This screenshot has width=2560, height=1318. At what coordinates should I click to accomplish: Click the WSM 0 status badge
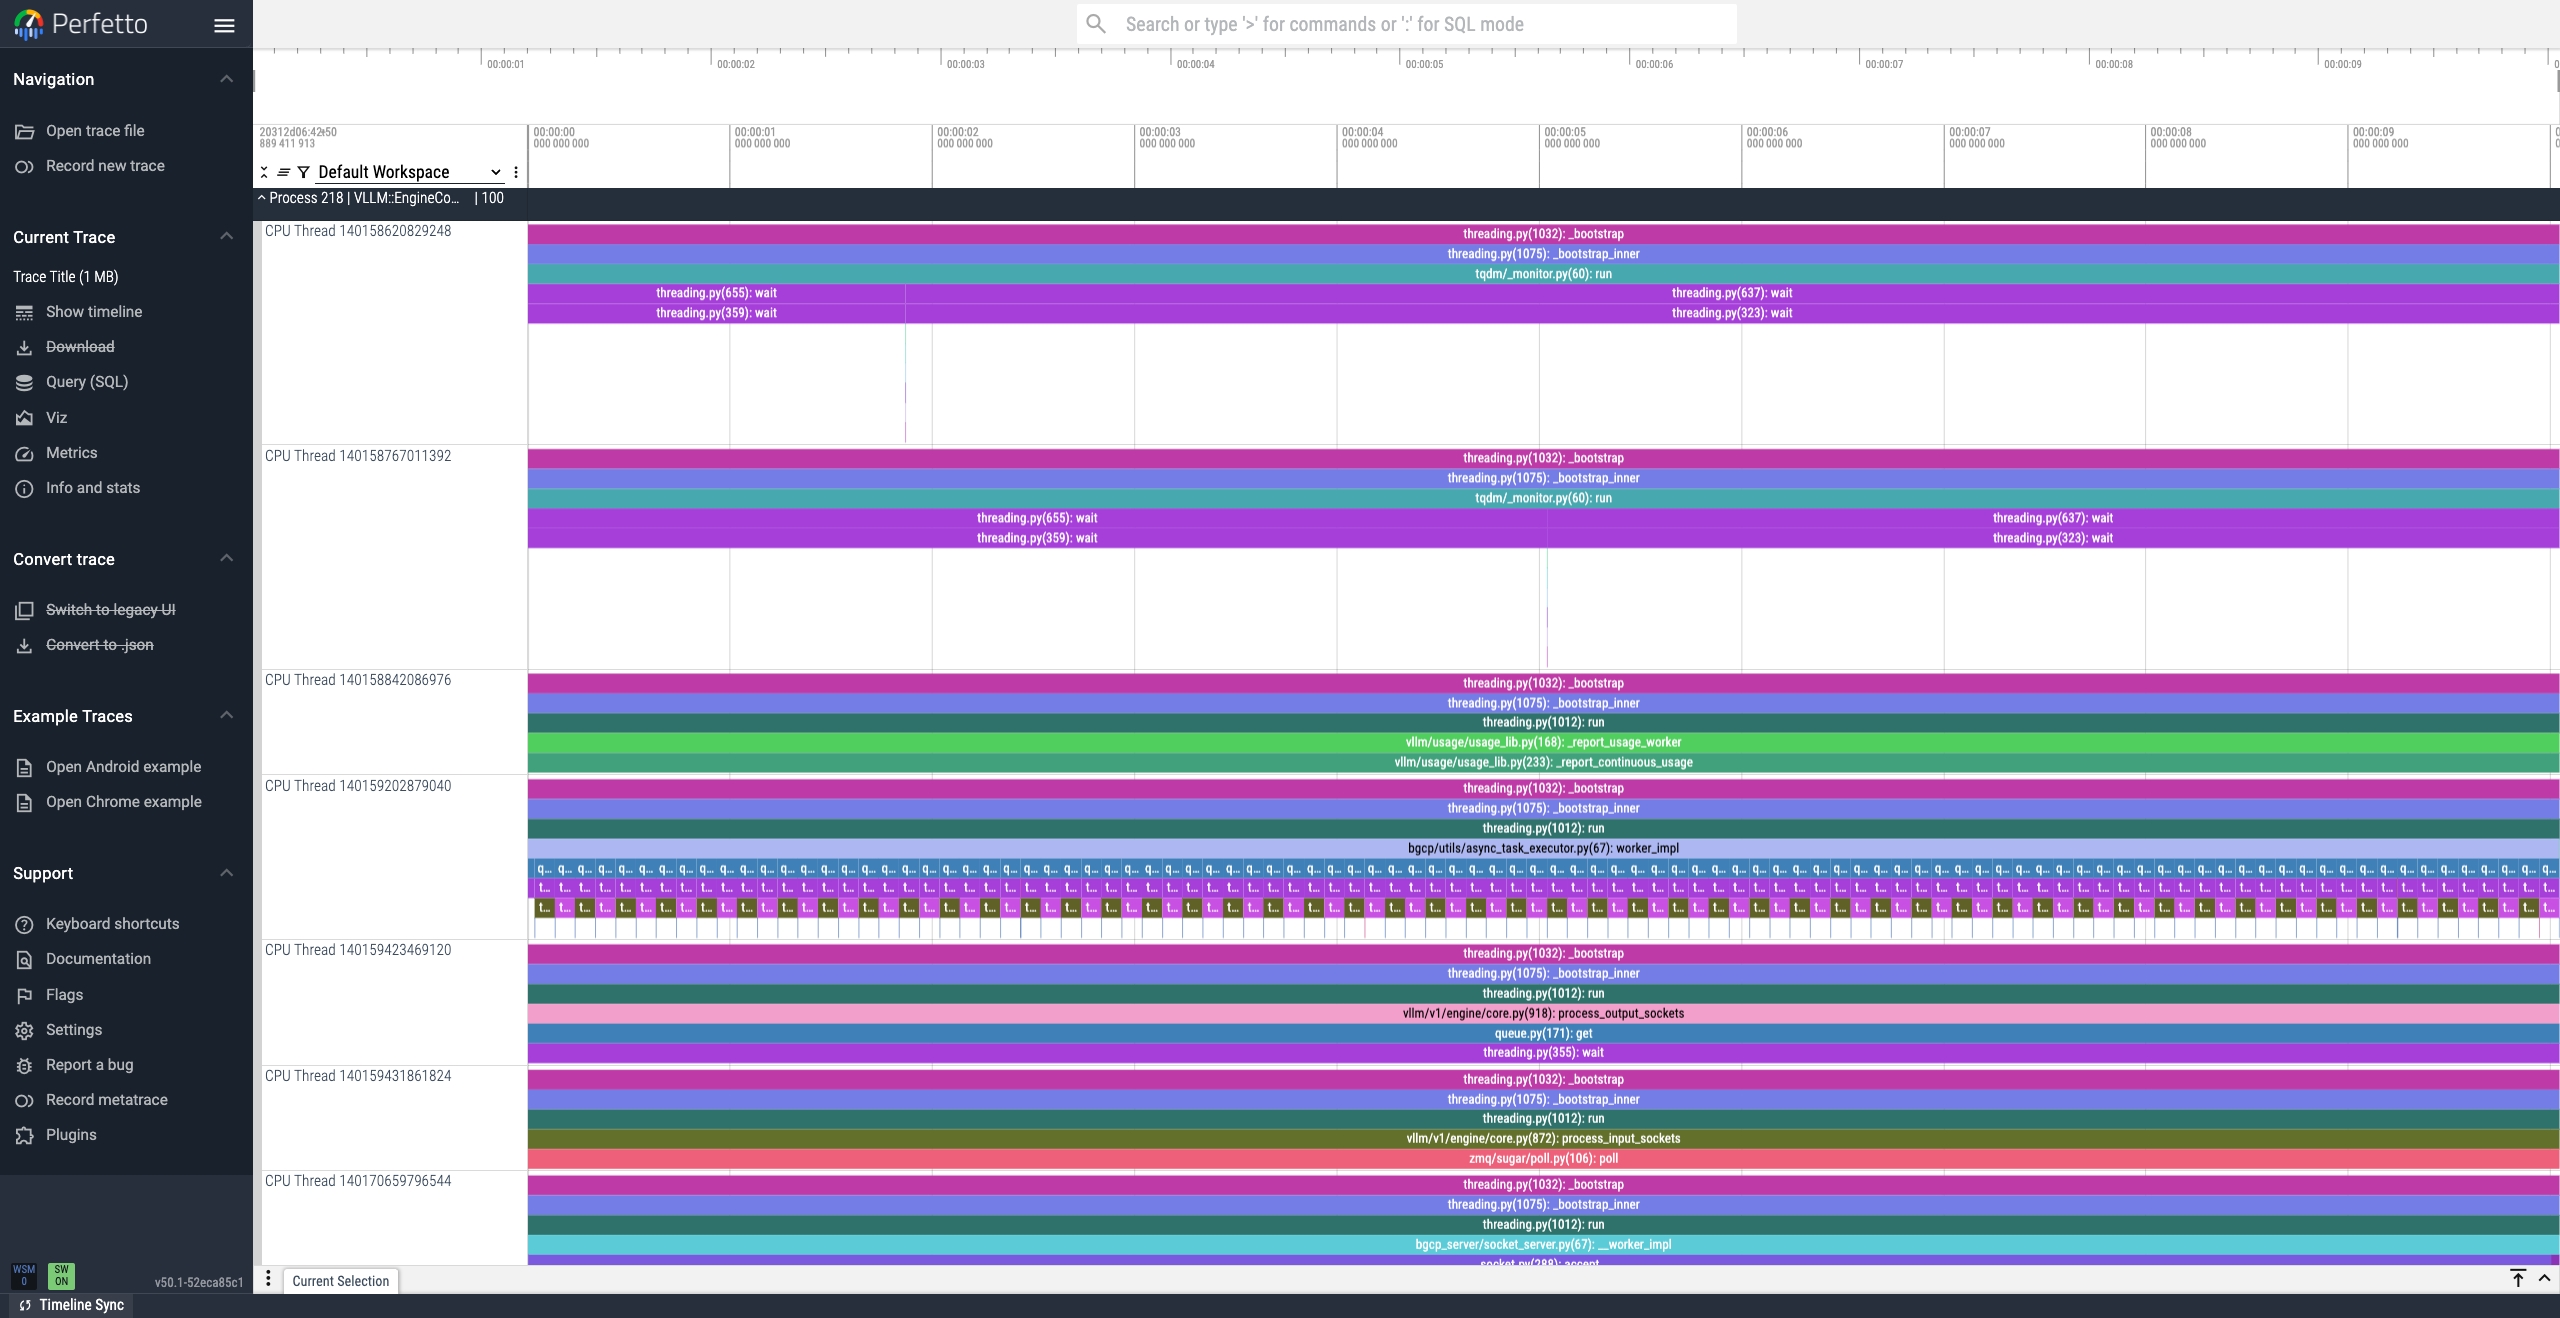24,1275
